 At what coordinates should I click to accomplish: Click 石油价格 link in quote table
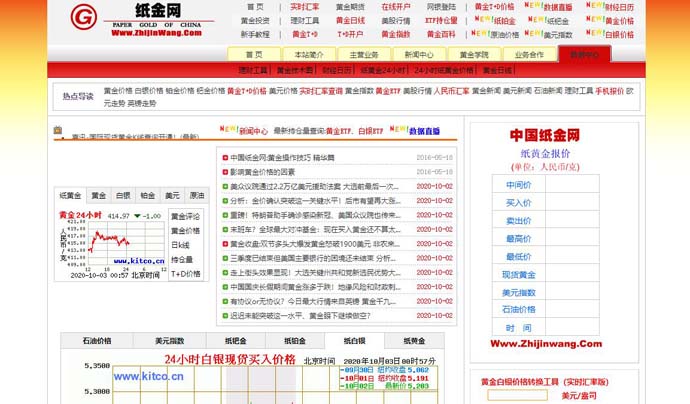(519, 309)
